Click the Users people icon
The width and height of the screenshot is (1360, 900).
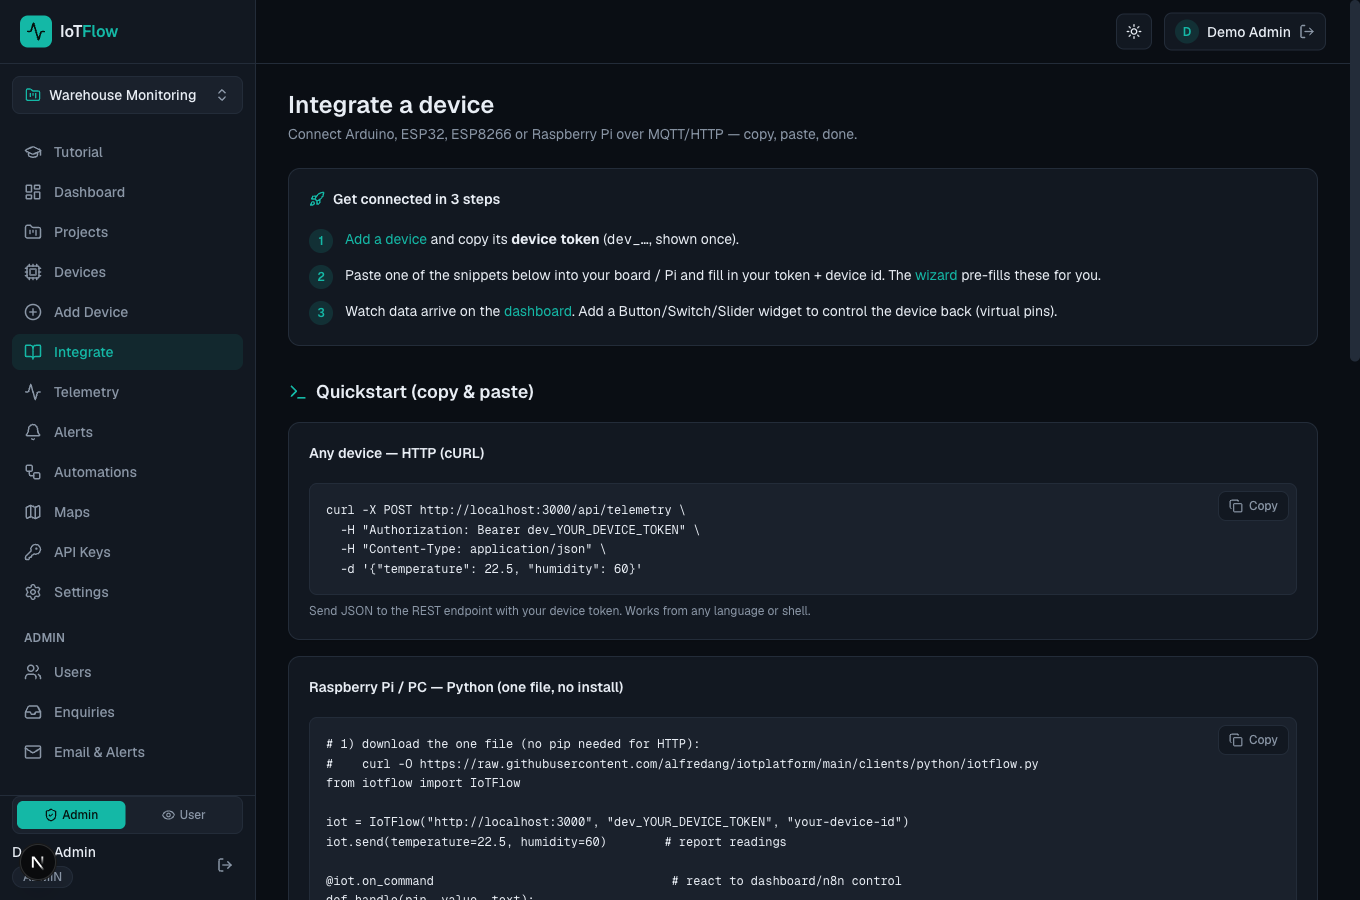click(x=33, y=672)
